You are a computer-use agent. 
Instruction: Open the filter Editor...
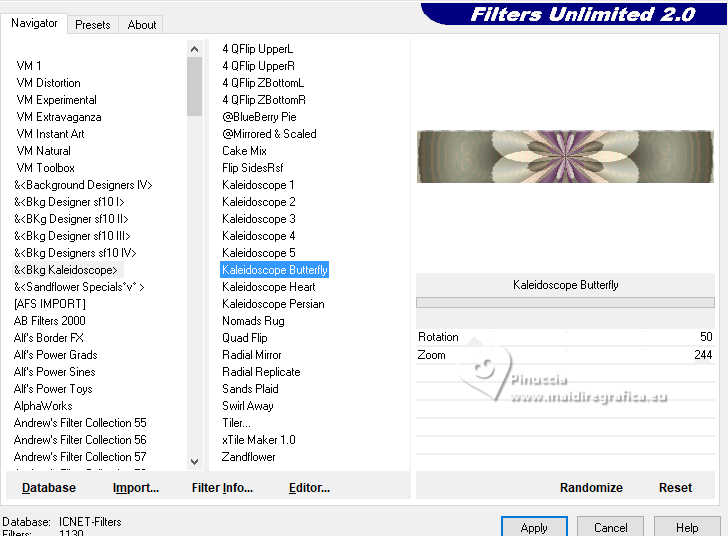(x=309, y=488)
